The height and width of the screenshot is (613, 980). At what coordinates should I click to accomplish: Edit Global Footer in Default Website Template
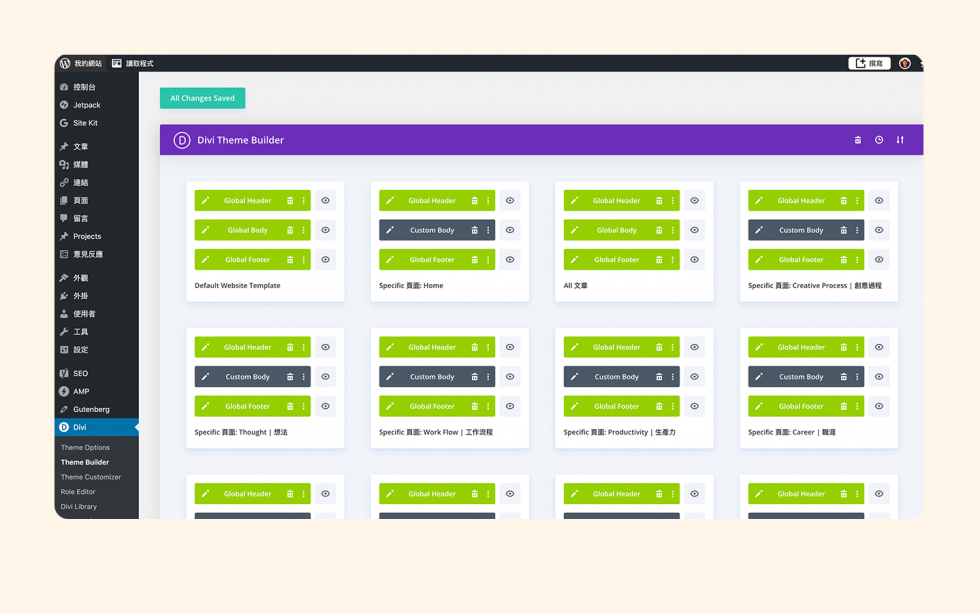pos(205,259)
